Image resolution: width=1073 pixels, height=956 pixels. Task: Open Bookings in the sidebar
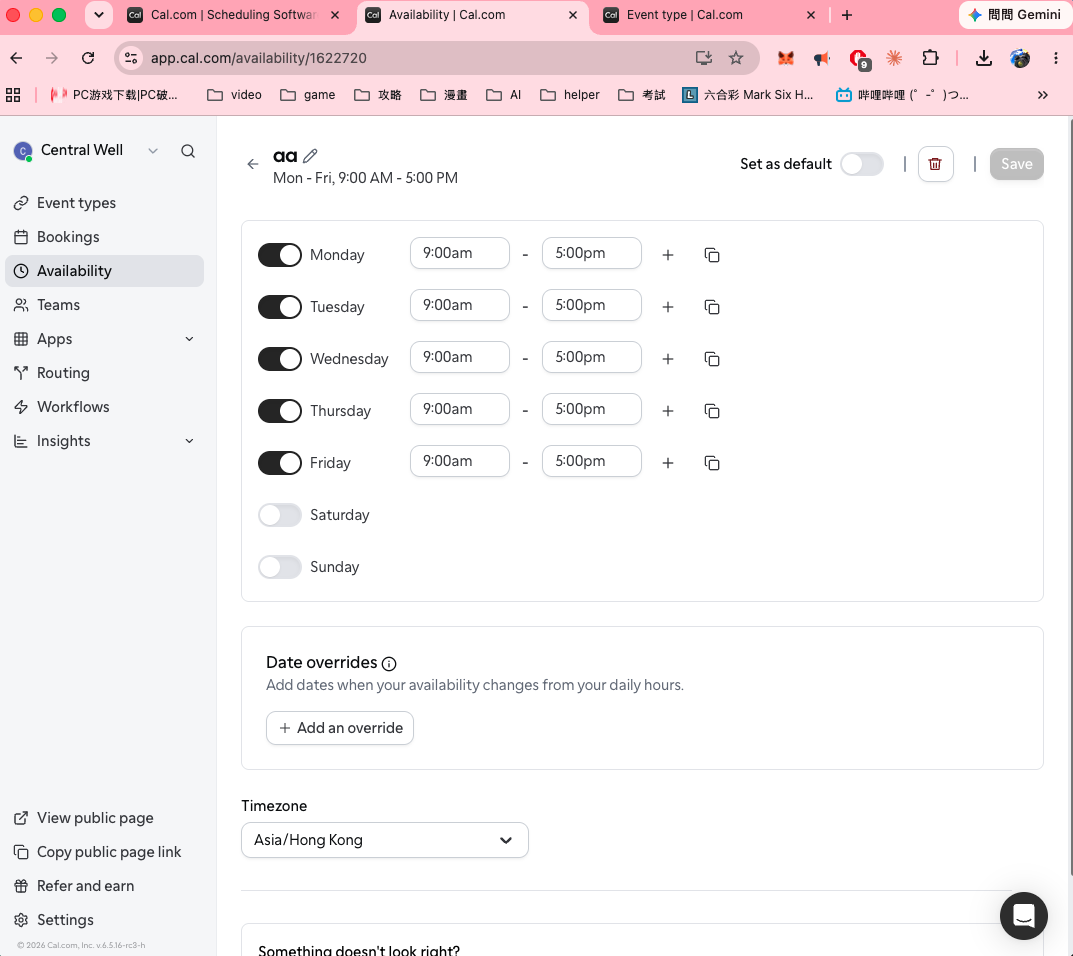point(104,237)
